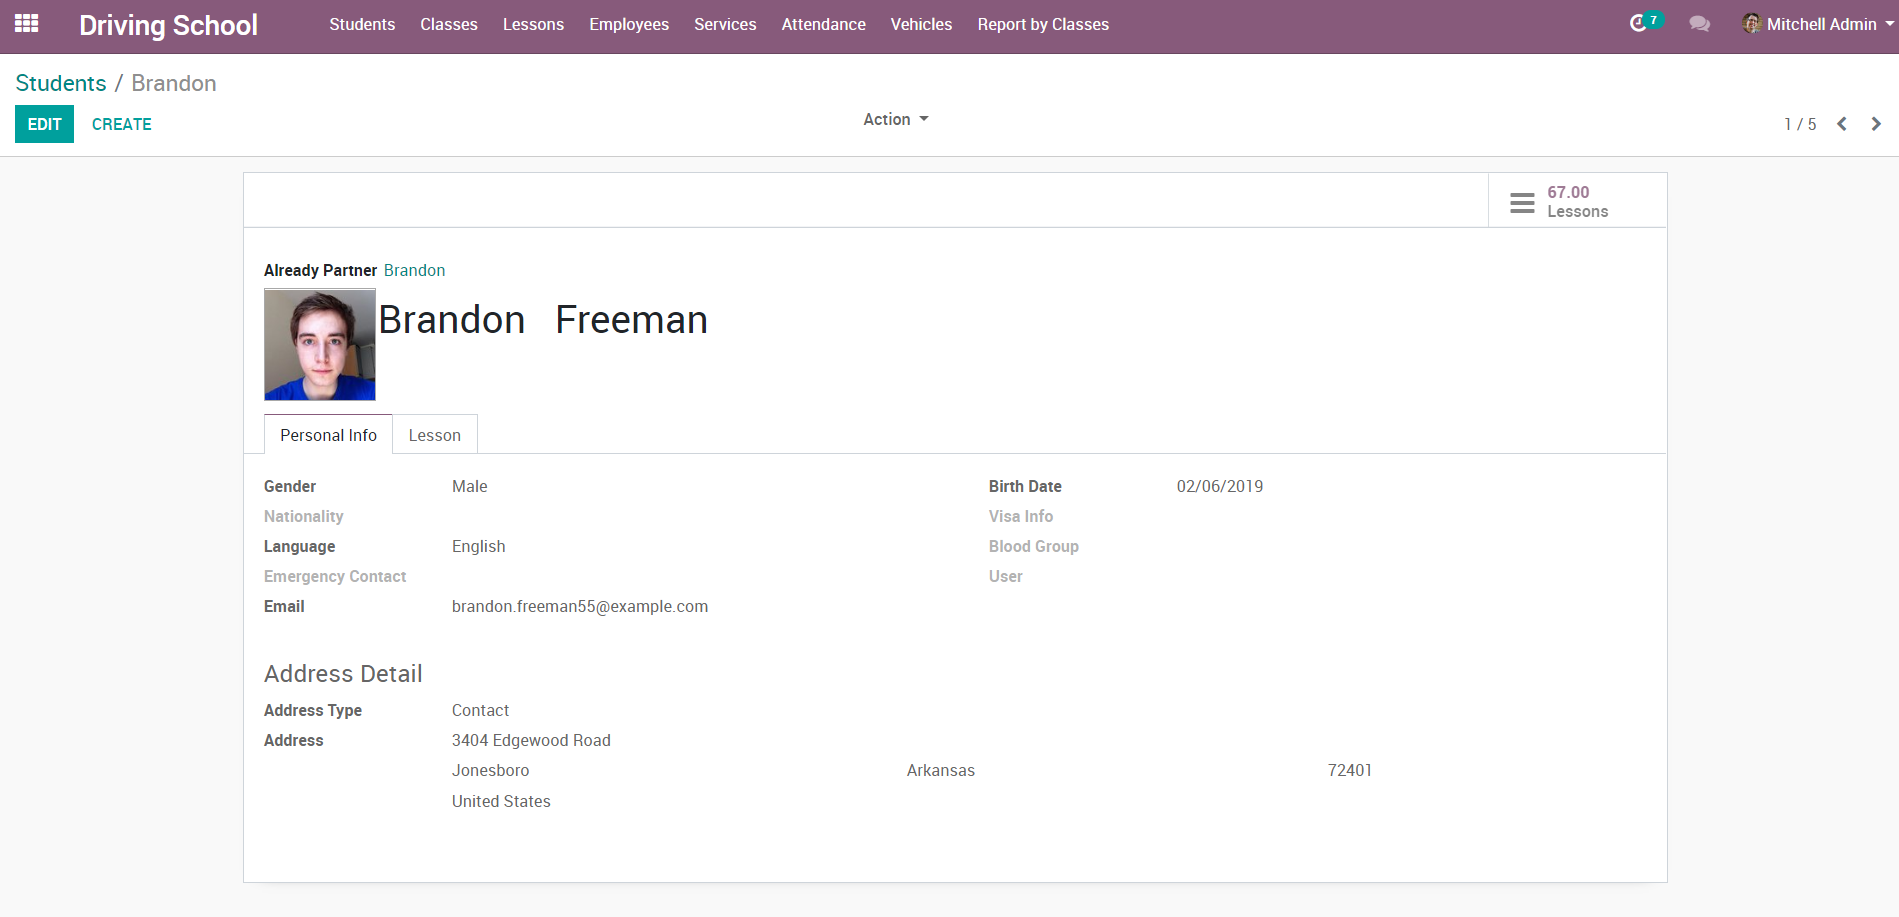Click Brandon's profile photo
The height and width of the screenshot is (917, 1899).
pyautogui.click(x=320, y=345)
